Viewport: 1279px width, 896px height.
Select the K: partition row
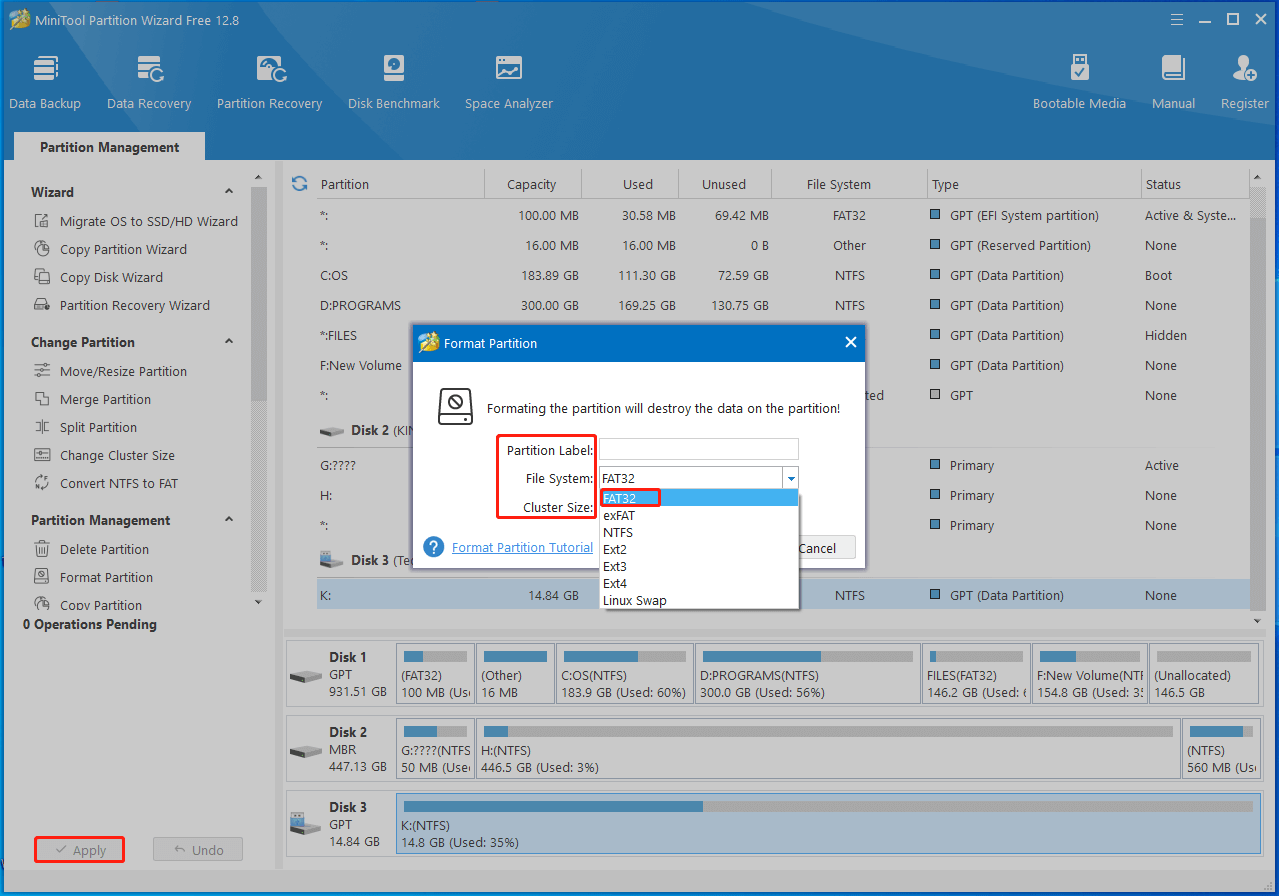[x=782, y=595]
